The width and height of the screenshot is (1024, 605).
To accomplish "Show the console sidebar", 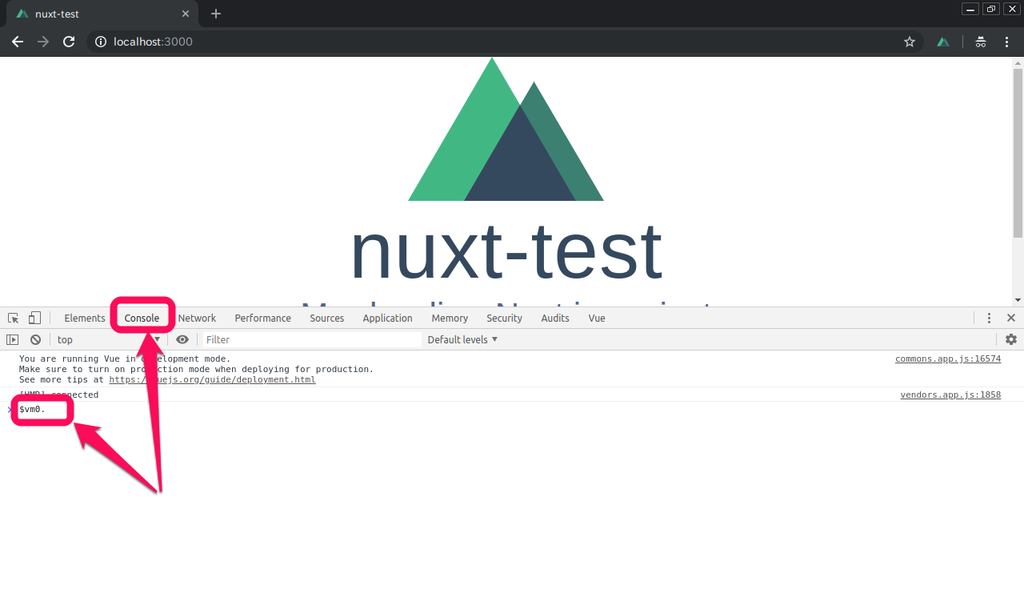I will 12,340.
